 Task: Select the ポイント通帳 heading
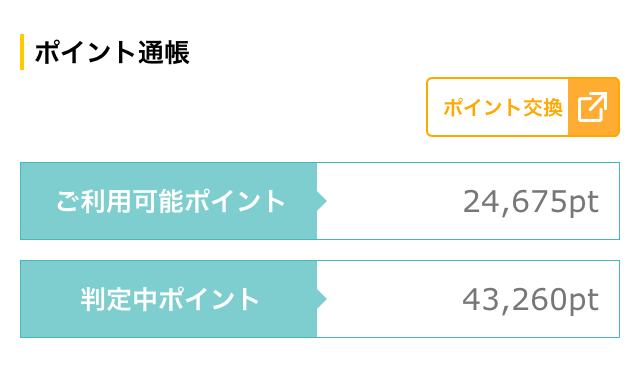112,53
